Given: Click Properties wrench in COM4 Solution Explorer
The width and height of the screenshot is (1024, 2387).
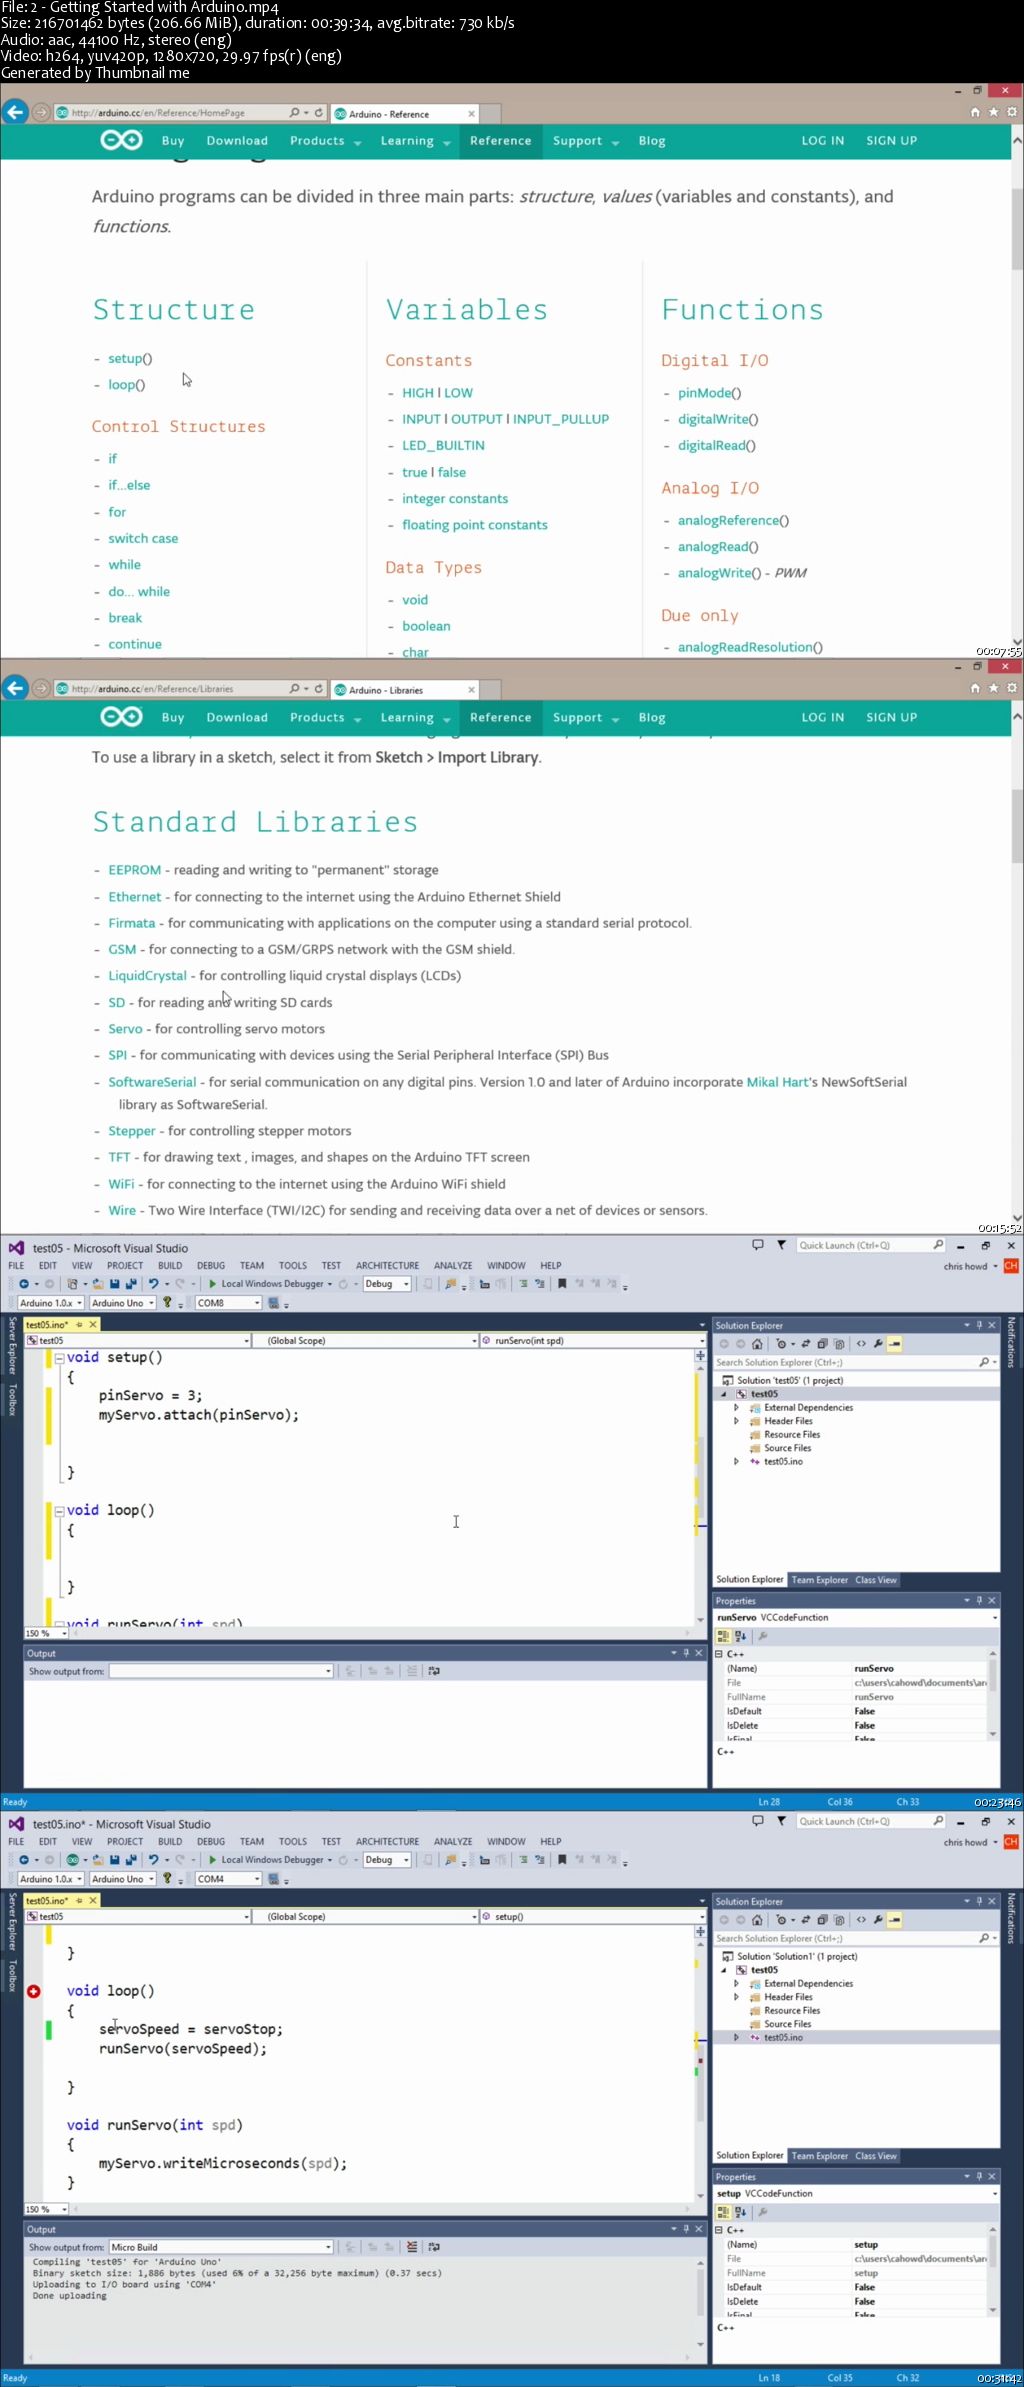Looking at the screenshot, I should 878,1920.
